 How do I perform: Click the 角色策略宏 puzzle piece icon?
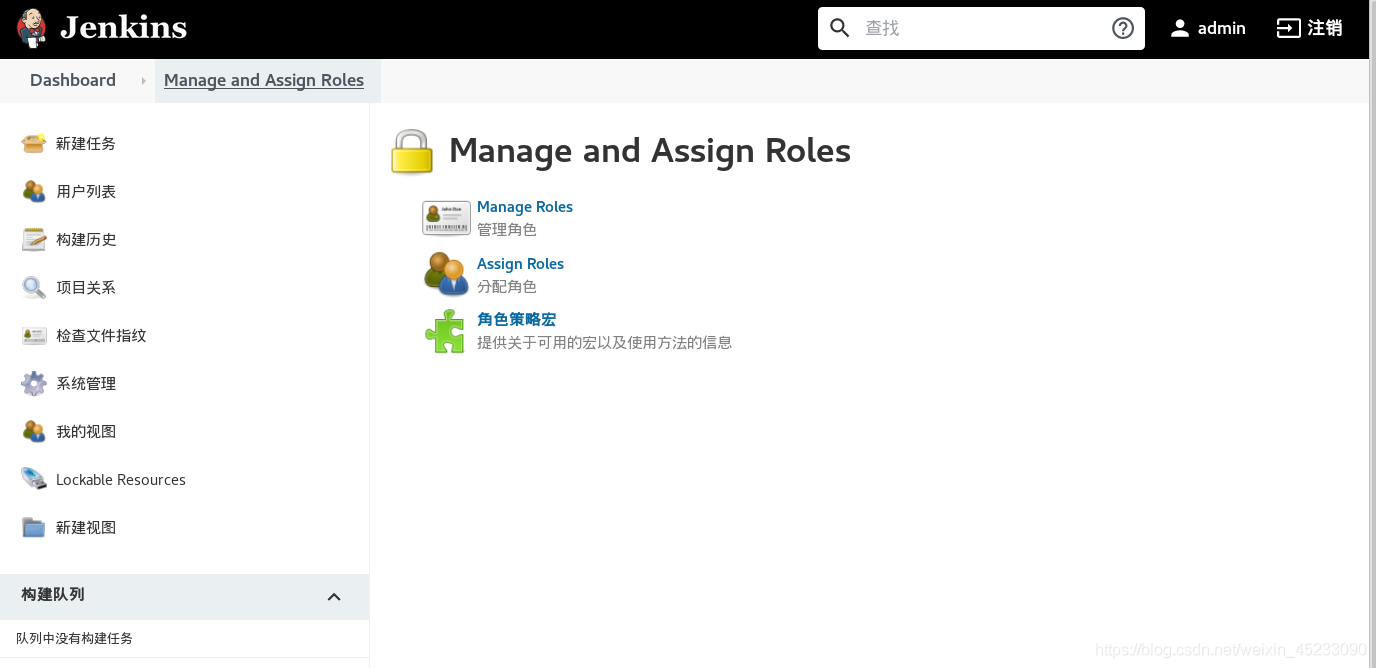click(445, 331)
